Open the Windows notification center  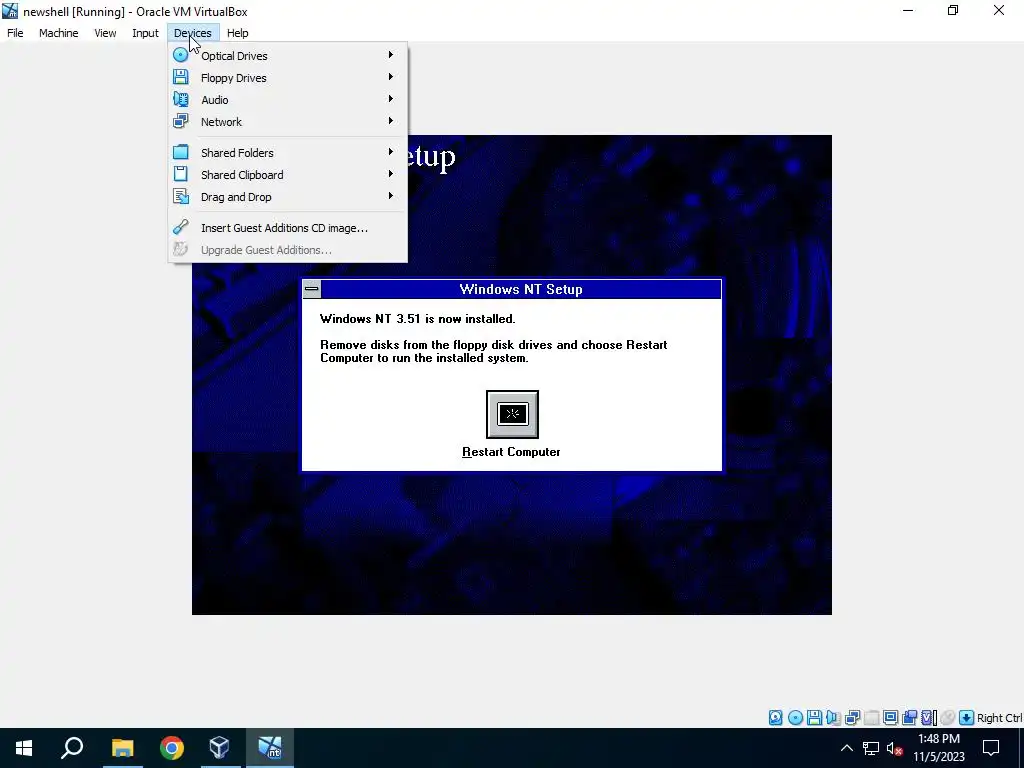click(x=991, y=748)
